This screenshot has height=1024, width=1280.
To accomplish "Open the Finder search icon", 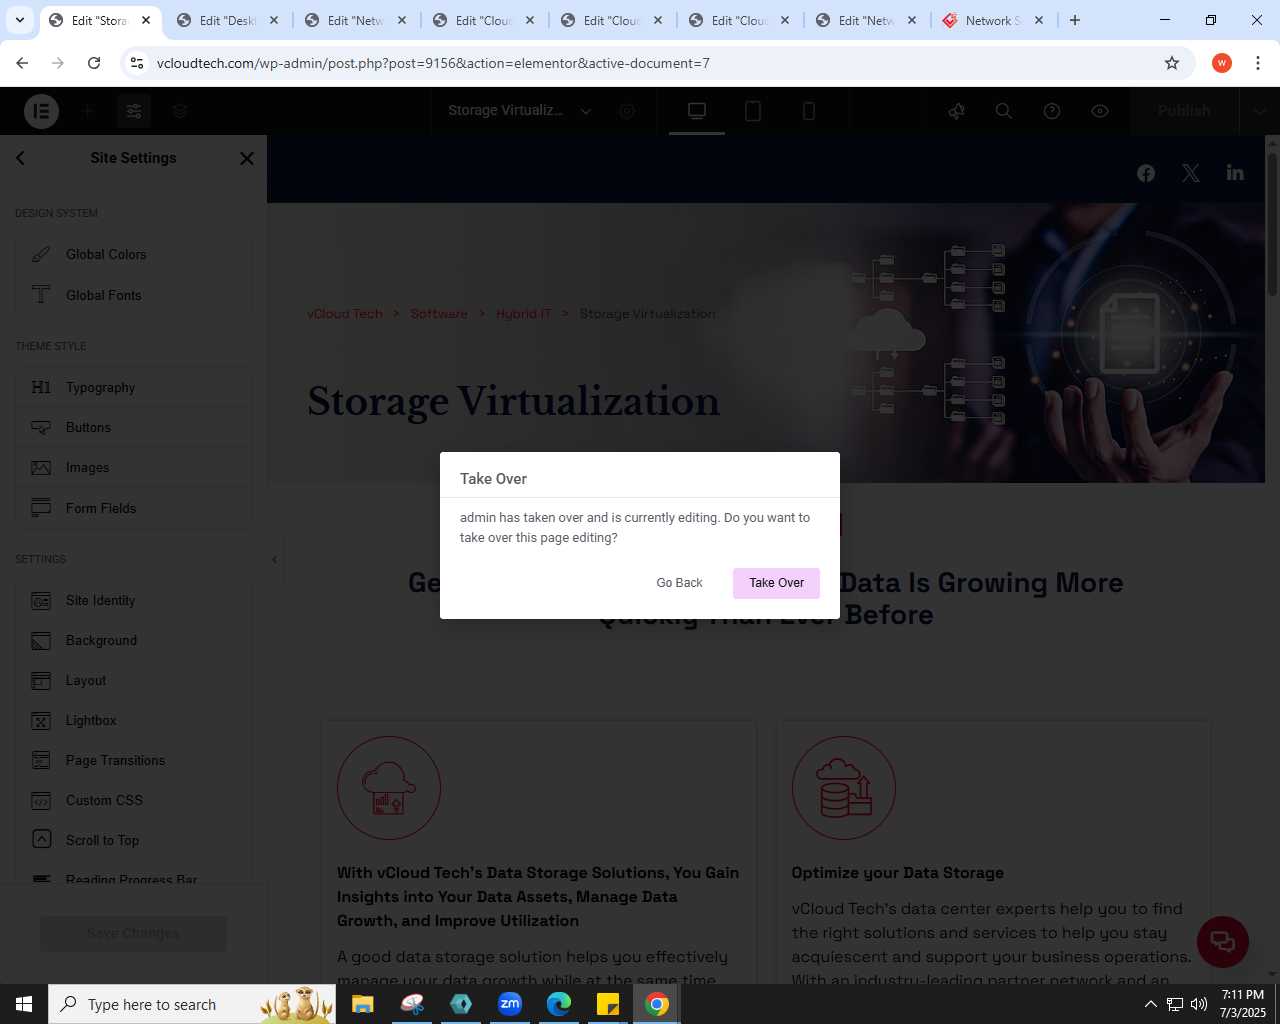I will [1004, 111].
